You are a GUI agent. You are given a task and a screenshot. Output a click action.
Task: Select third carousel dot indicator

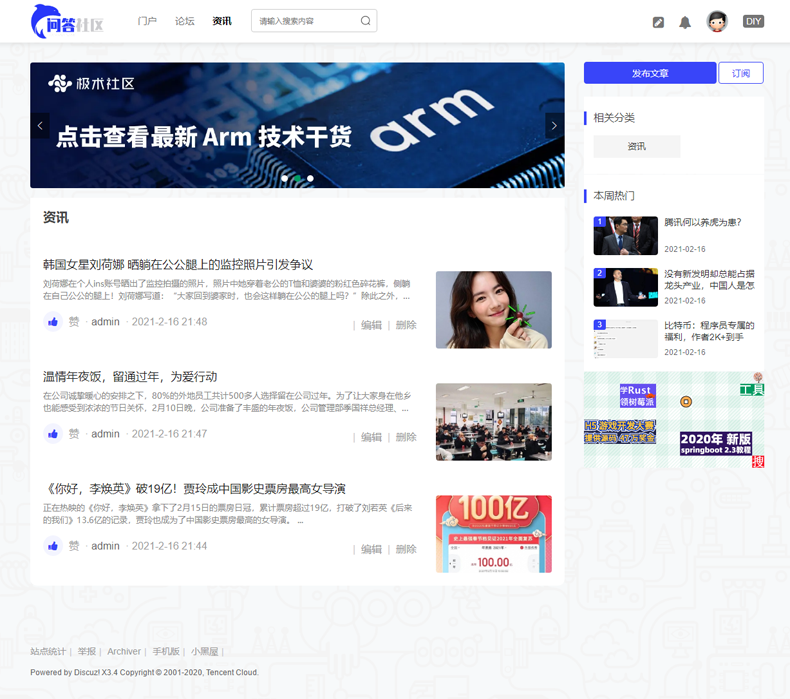pyautogui.click(x=310, y=178)
